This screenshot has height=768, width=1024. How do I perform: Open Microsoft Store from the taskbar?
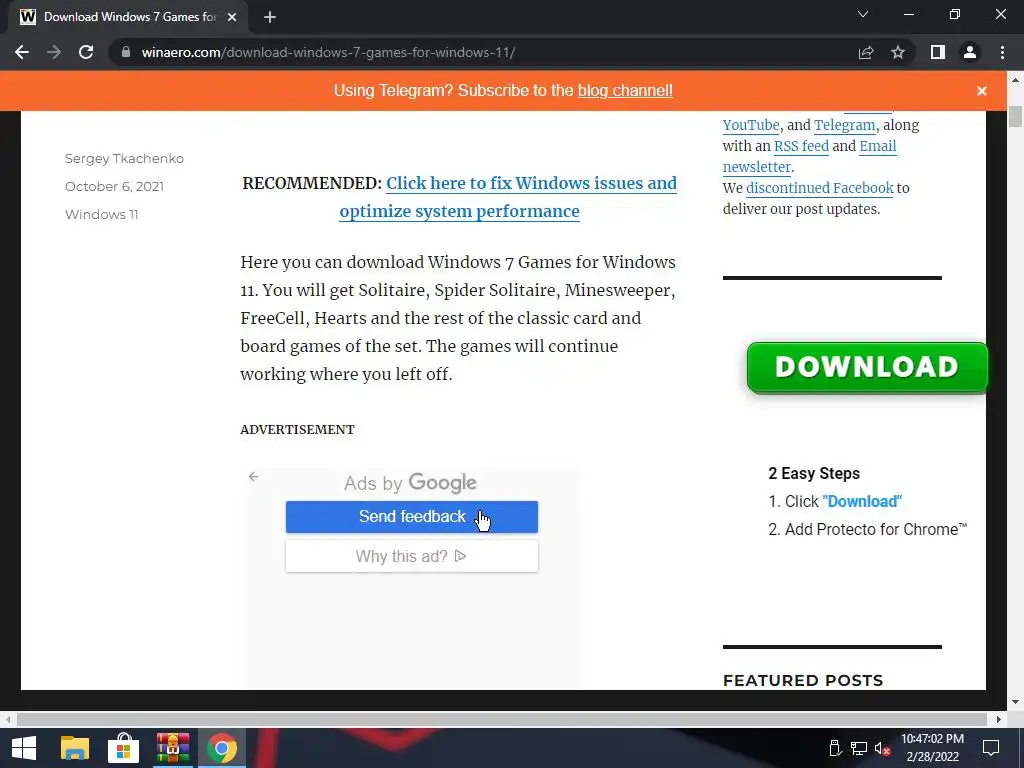pyautogui.click(x=123, y=748)
